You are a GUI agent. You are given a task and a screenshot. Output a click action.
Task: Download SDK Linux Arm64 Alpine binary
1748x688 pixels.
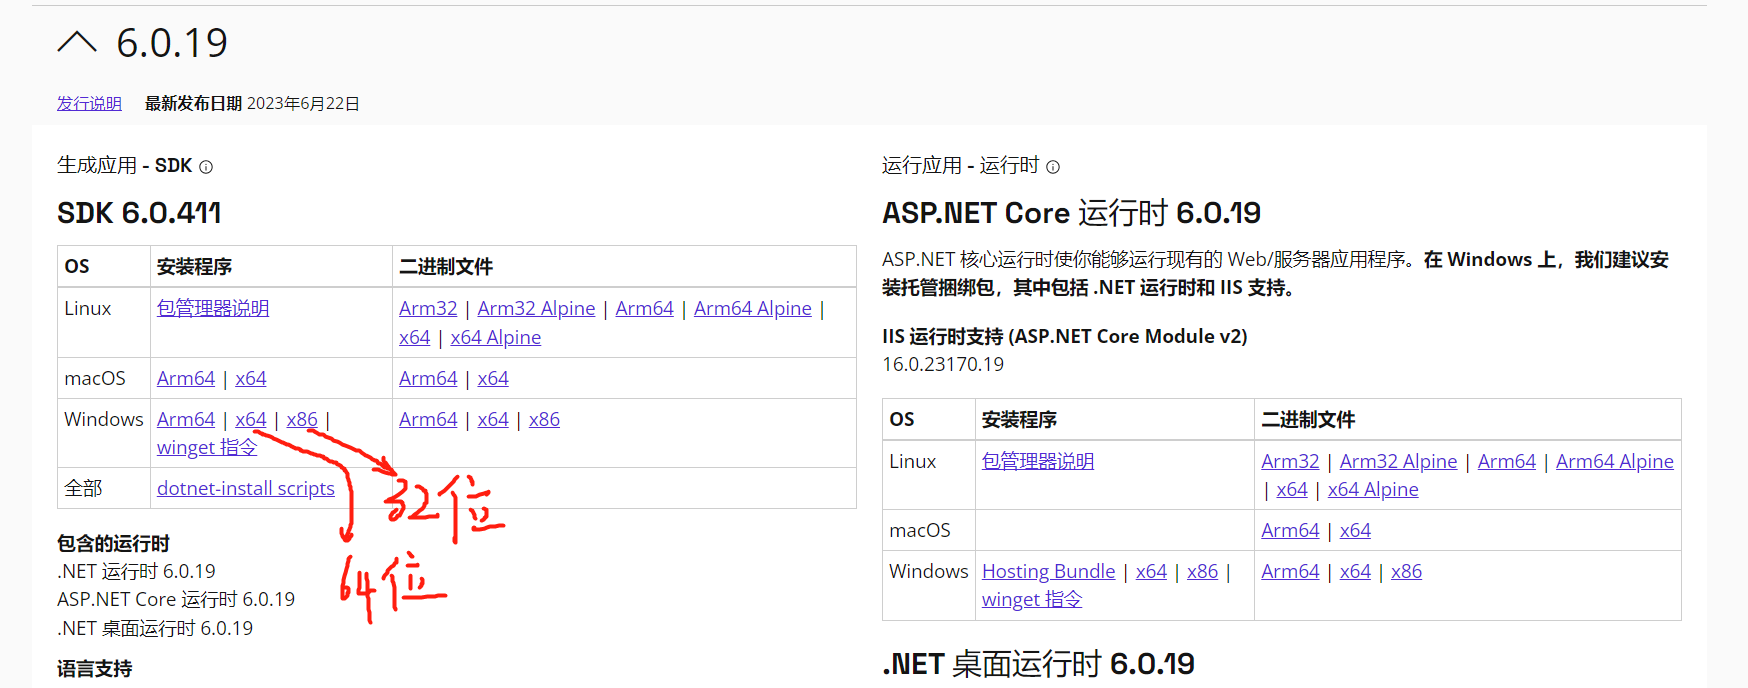753,308
